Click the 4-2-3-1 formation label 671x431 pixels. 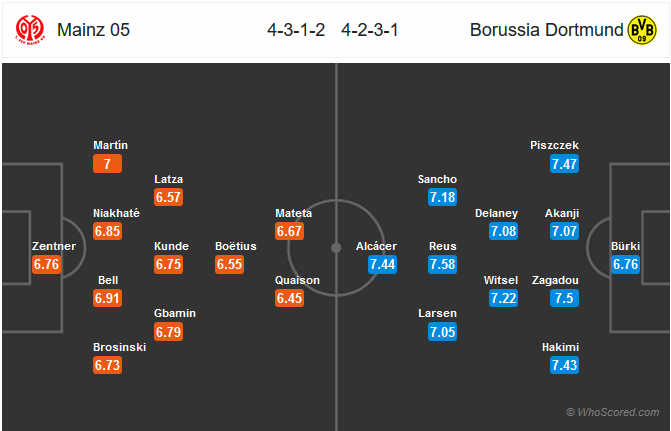pyautogui.click(x=370, y=30)
